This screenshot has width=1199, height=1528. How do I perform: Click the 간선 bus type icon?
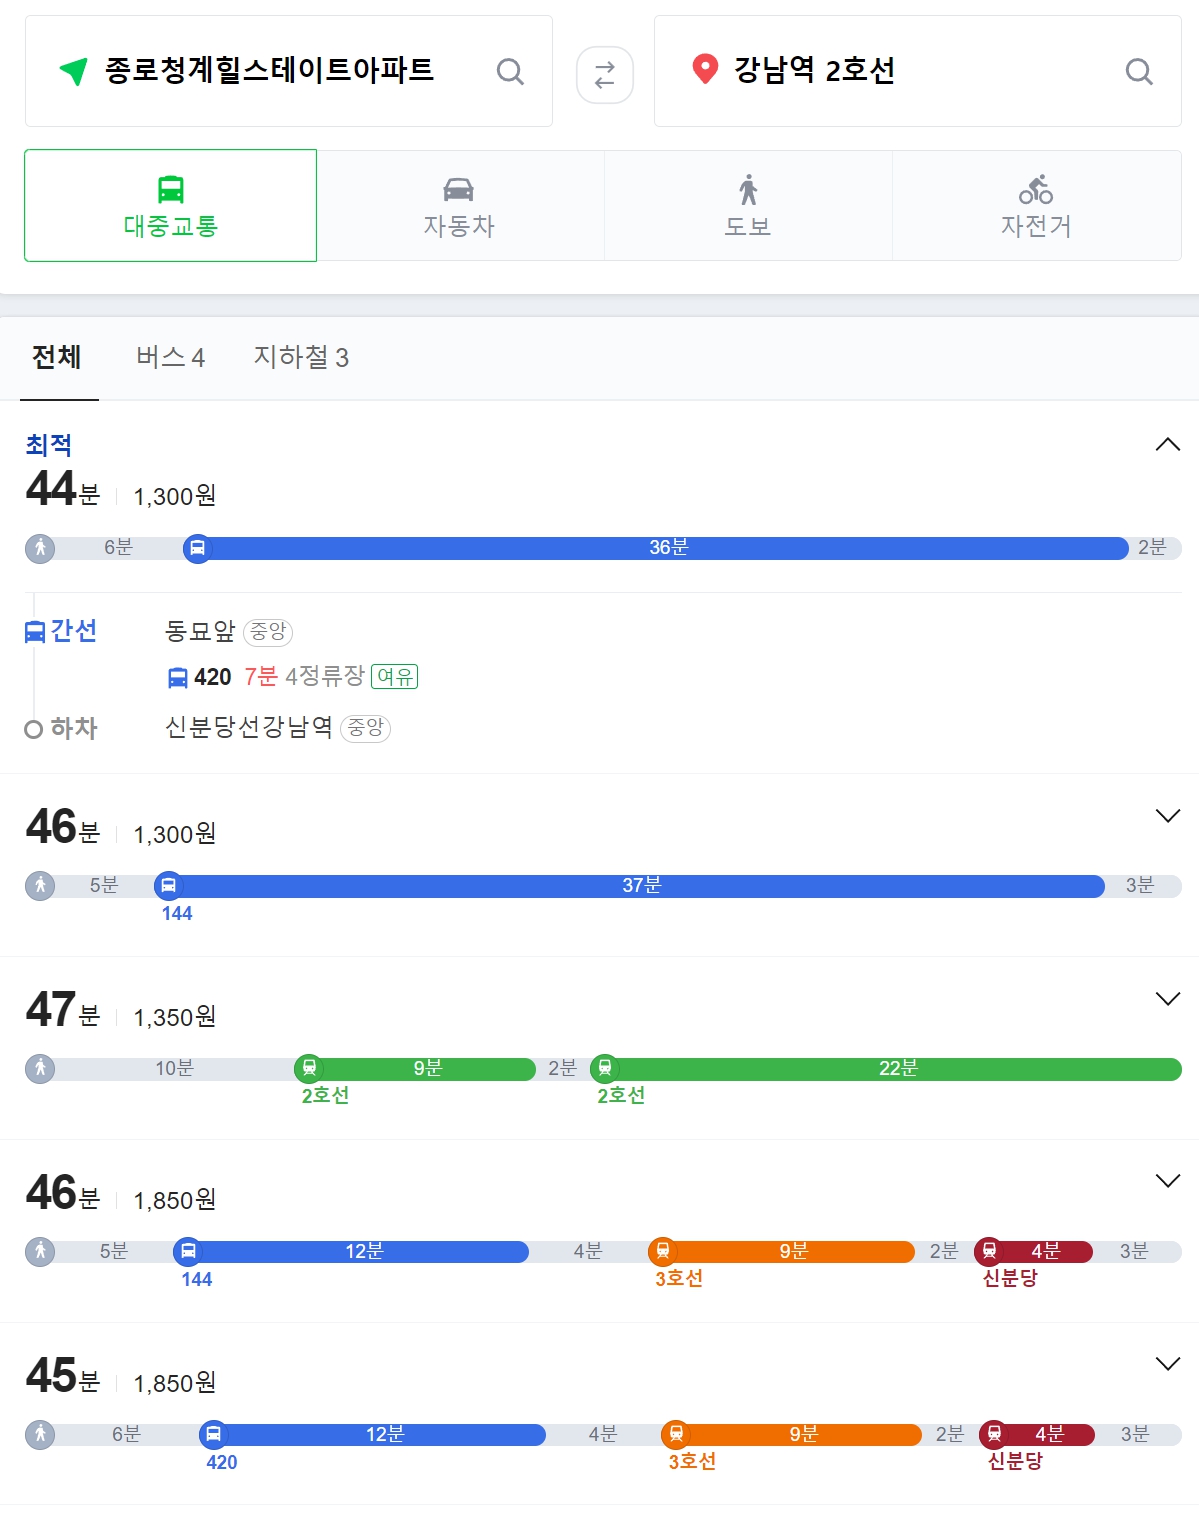pos(35,631)
